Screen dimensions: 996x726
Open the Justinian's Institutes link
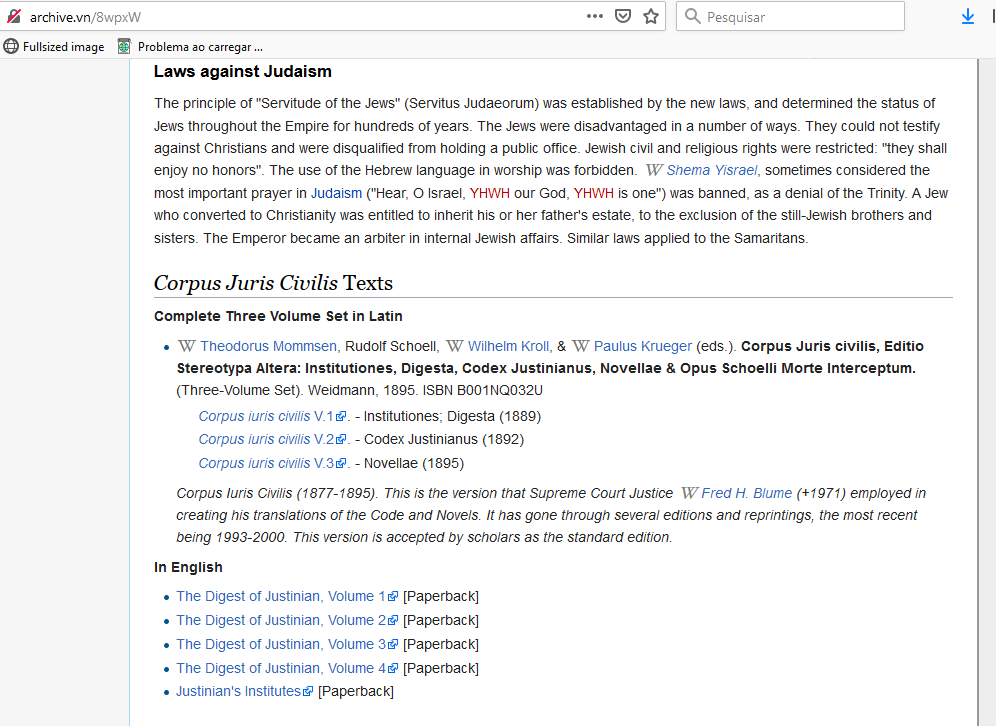[x=238, y=691]
